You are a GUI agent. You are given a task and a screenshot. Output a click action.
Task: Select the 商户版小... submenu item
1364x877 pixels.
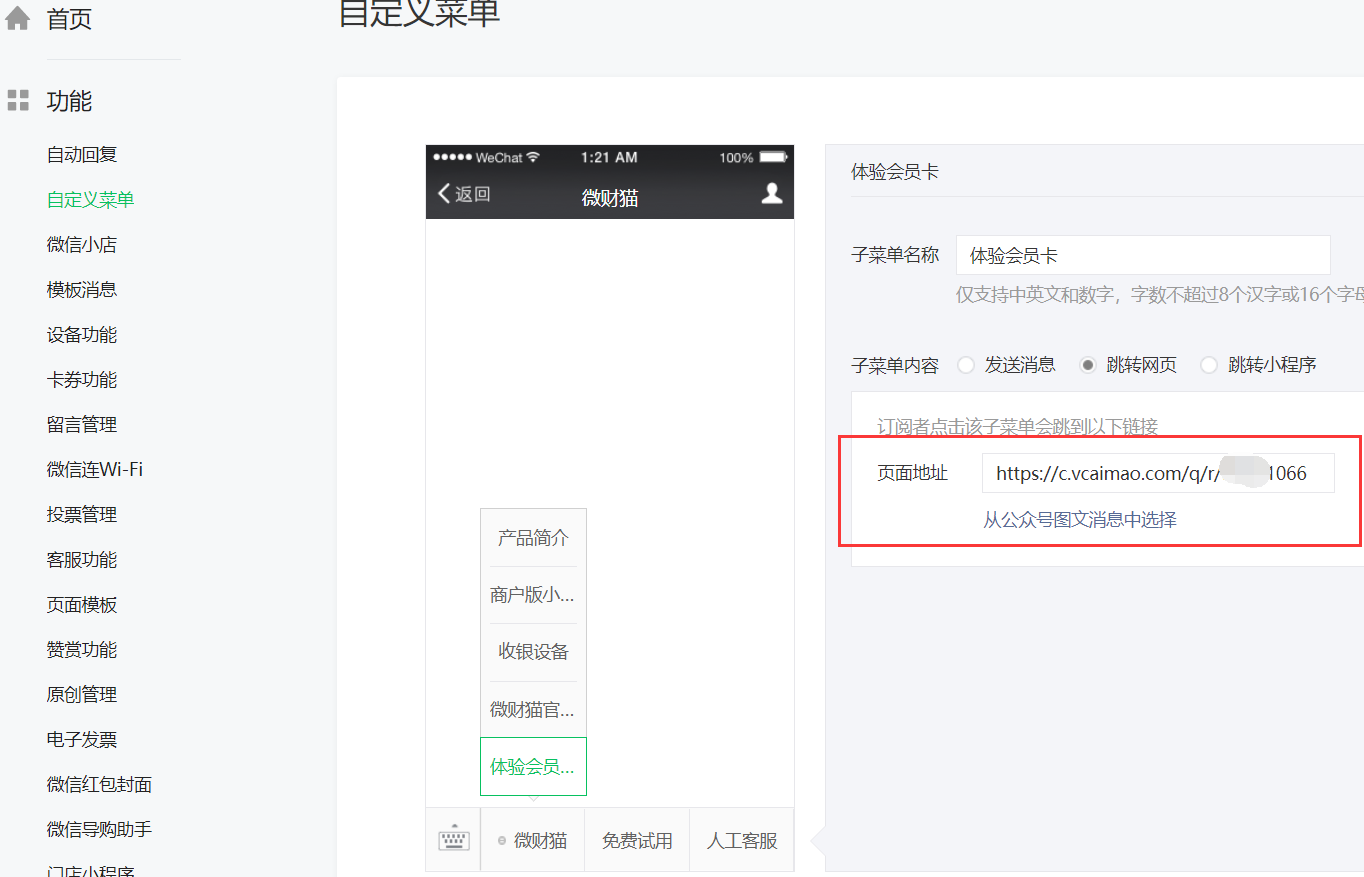(533, 595)
